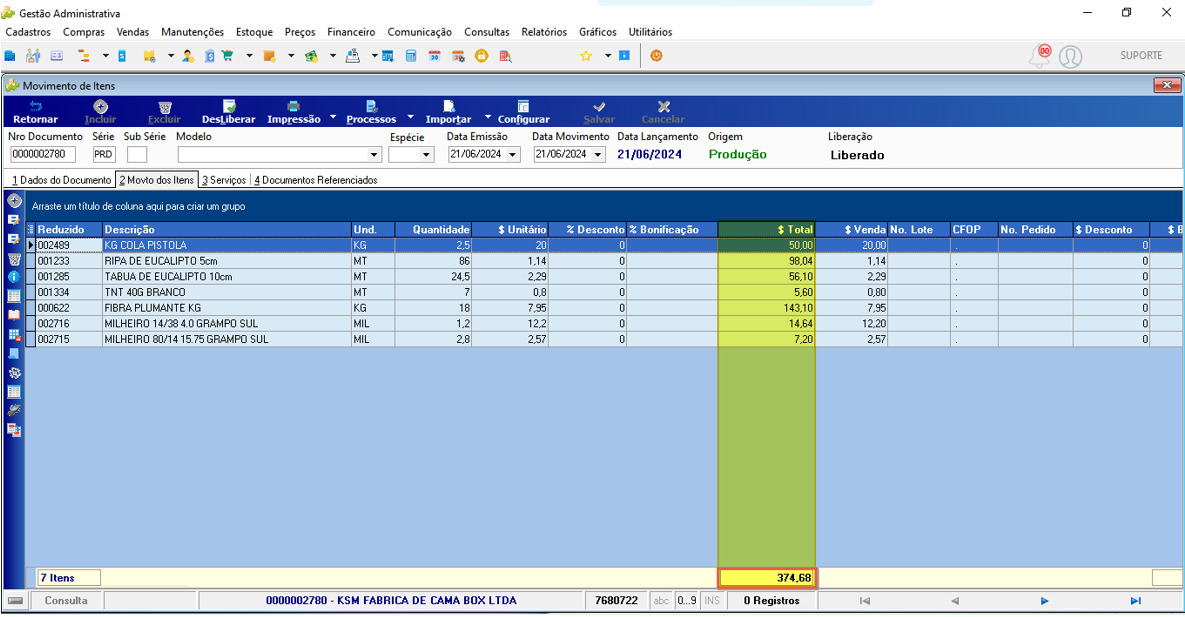Open the Estoque menu
Image resolution: width=1185 pixels, height=617 pixels.
[254, 32]
